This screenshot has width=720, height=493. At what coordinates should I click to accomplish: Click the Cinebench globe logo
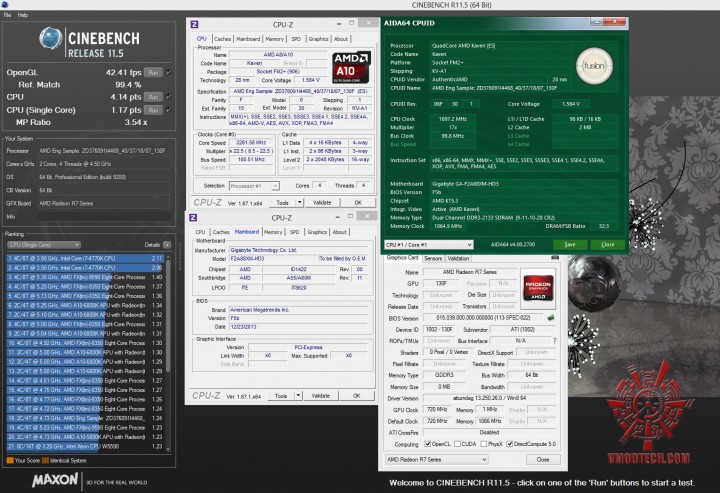pyautogui.click(x=51, y=39)
